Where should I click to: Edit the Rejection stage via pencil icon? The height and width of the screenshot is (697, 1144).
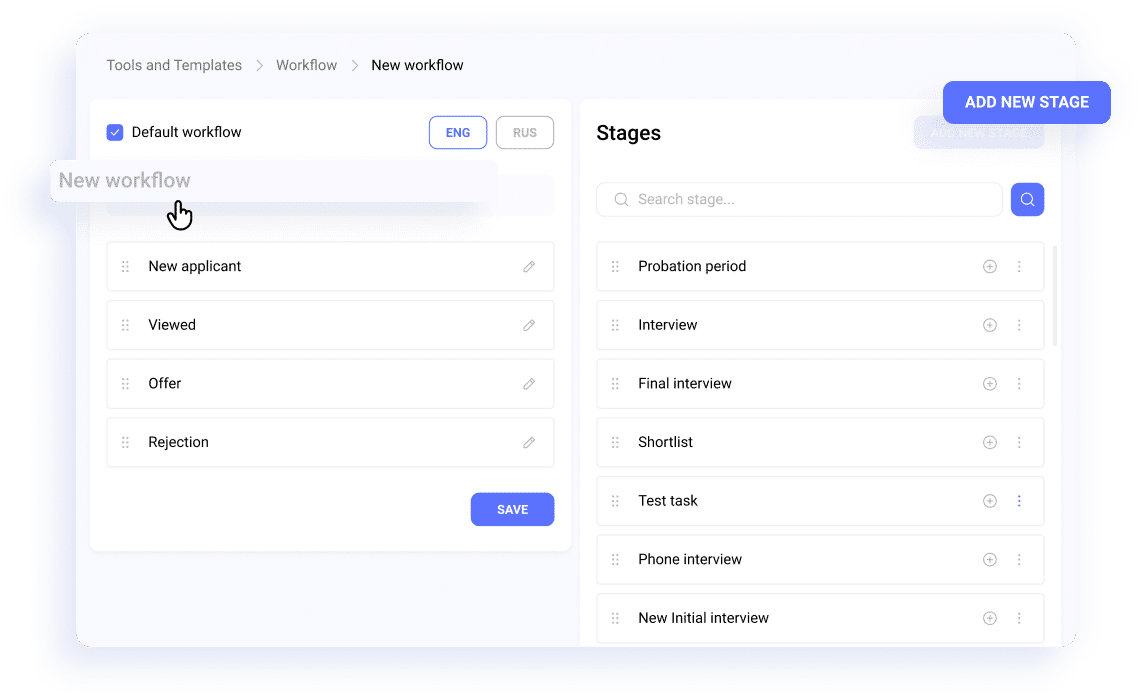click(x=529, y=442)
